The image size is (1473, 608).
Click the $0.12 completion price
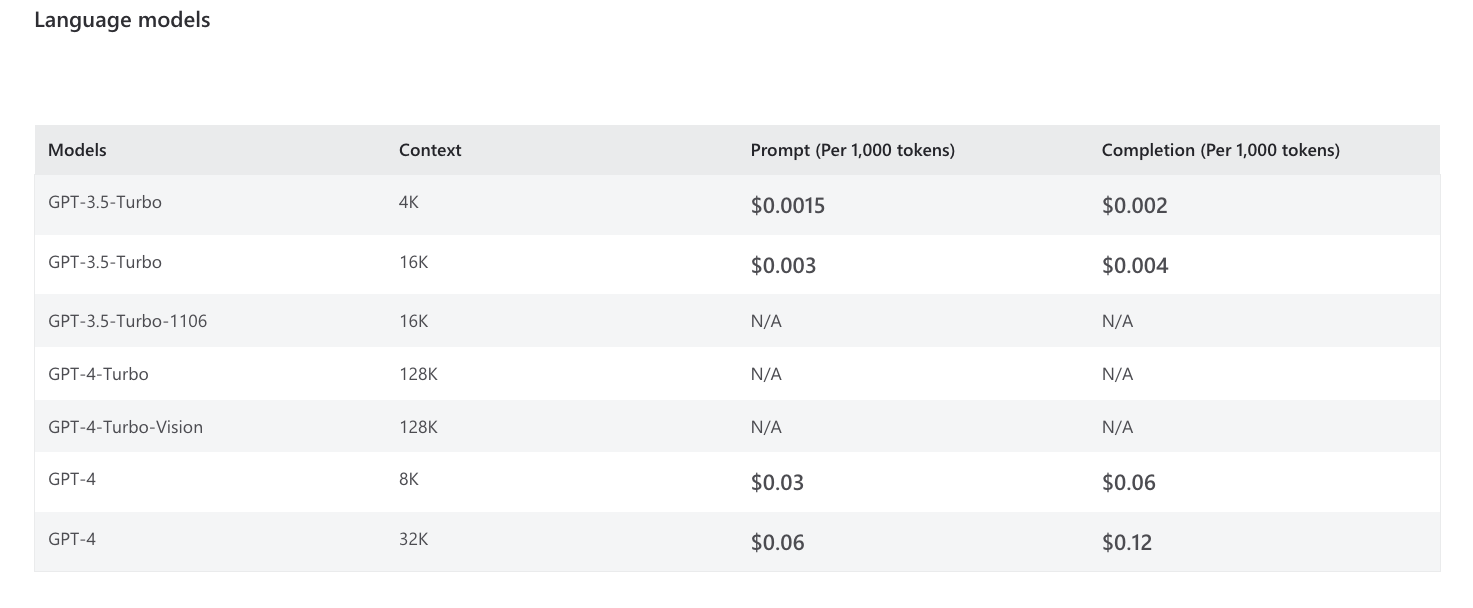pos(1127,543)
